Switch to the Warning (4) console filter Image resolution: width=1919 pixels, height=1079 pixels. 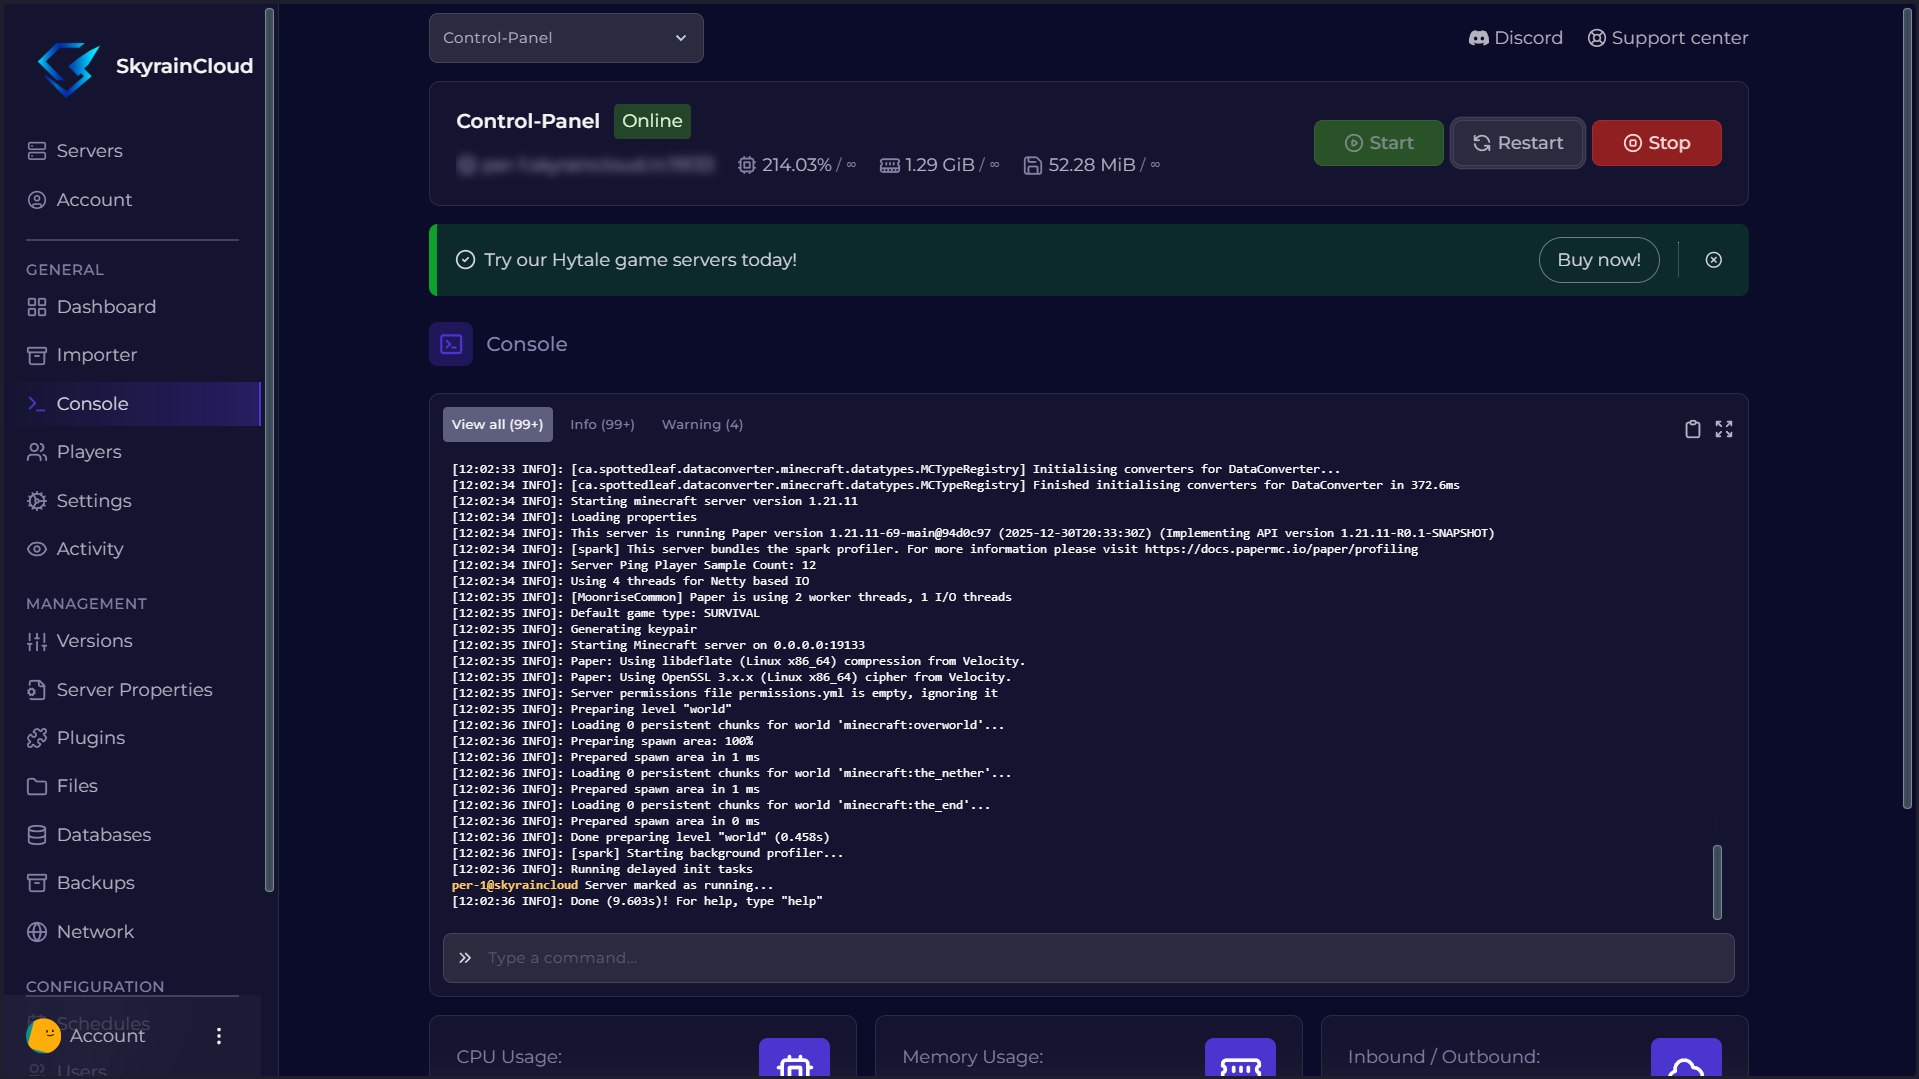(x=702, y=424)
